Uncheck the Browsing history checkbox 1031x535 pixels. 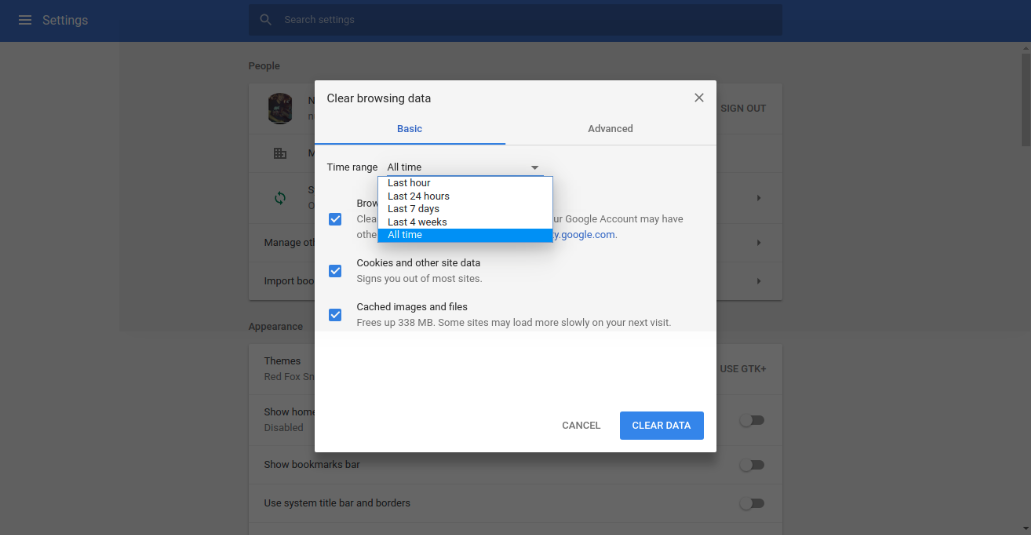click(x=335, y=219)
